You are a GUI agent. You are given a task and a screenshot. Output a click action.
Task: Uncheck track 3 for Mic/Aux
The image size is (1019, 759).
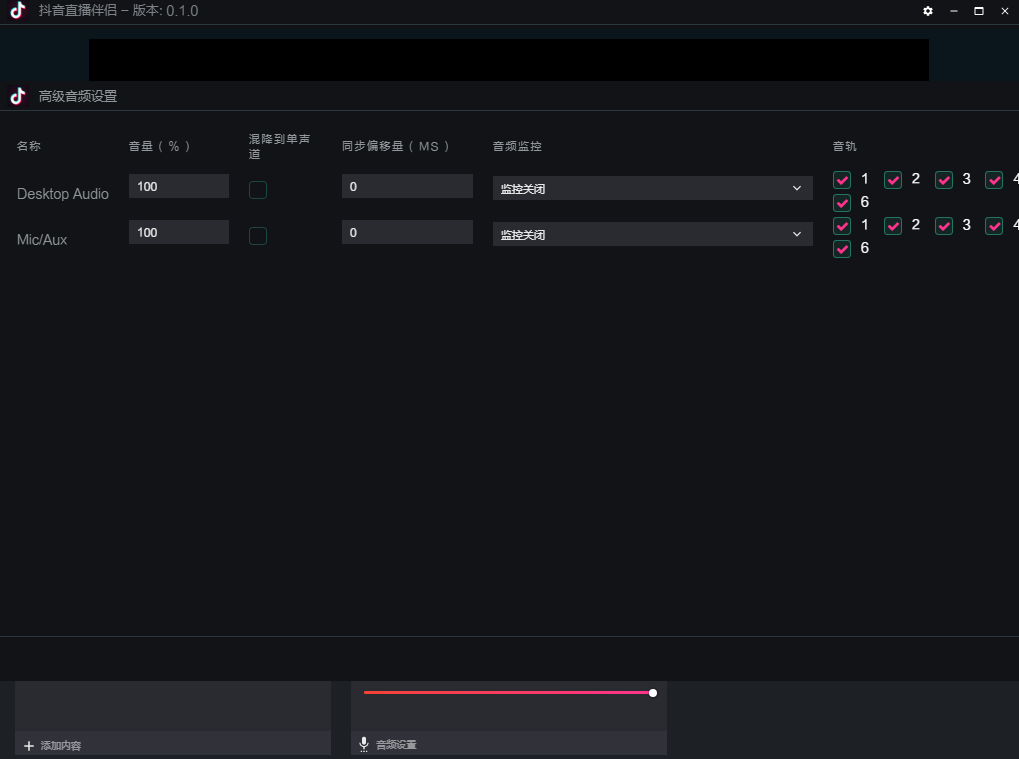pos(944,226)
